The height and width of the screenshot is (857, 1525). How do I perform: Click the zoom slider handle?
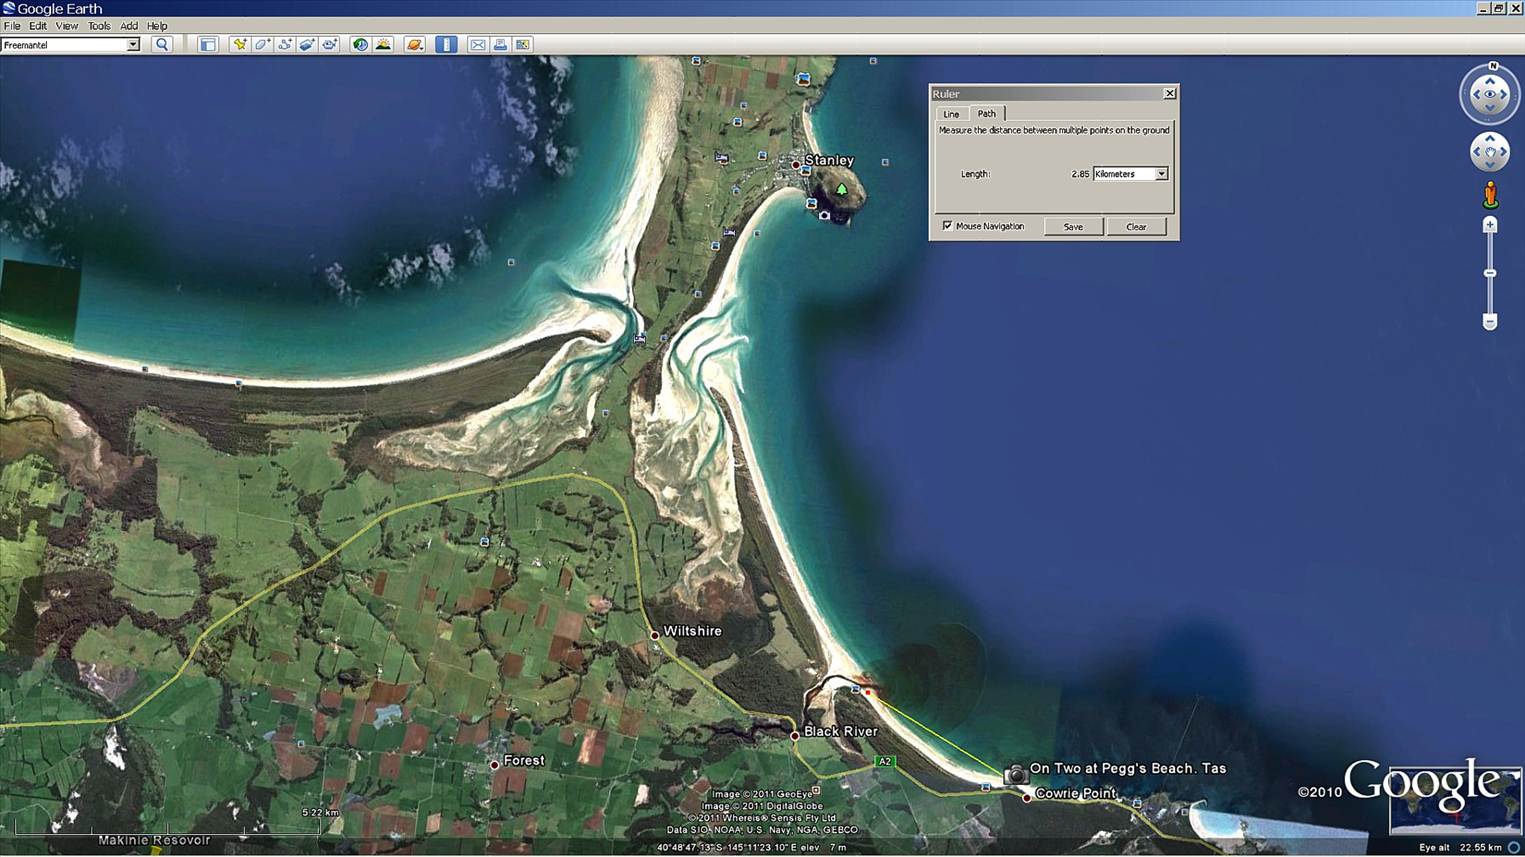pos(1489,273)
